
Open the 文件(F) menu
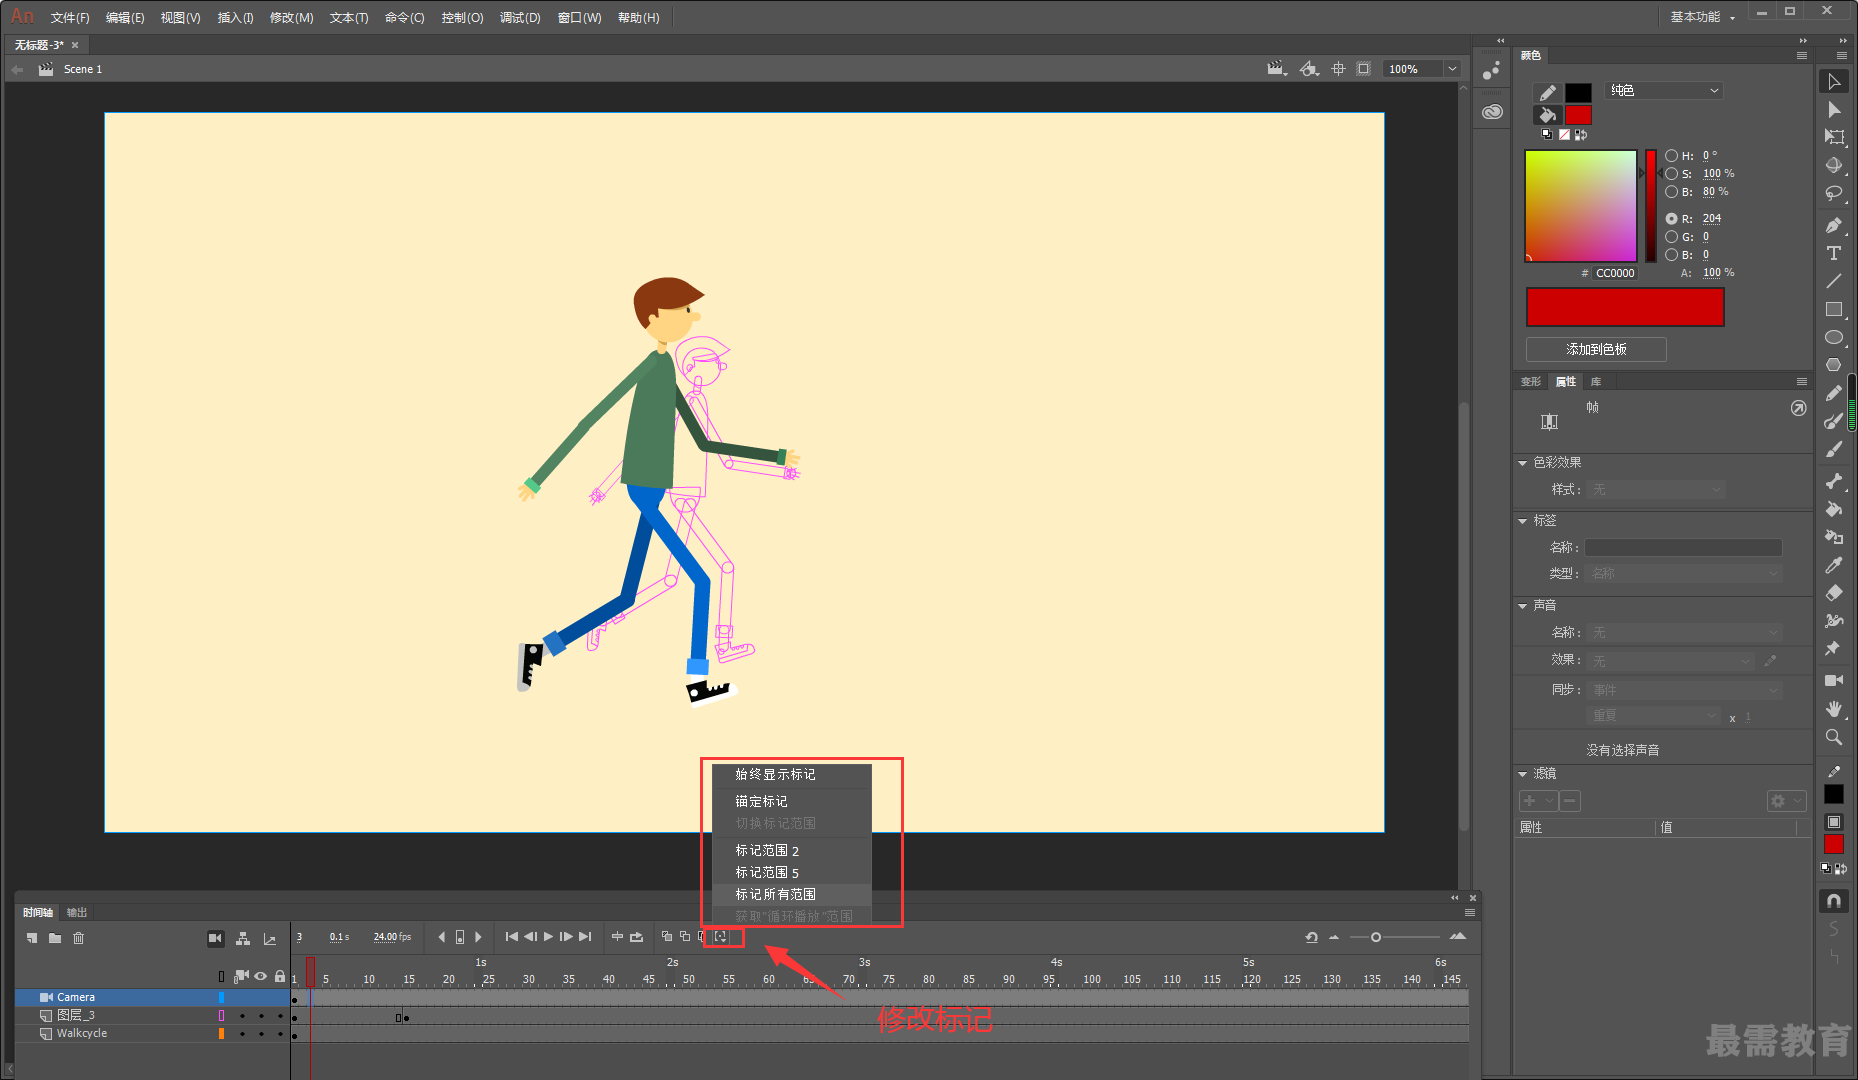70,18
